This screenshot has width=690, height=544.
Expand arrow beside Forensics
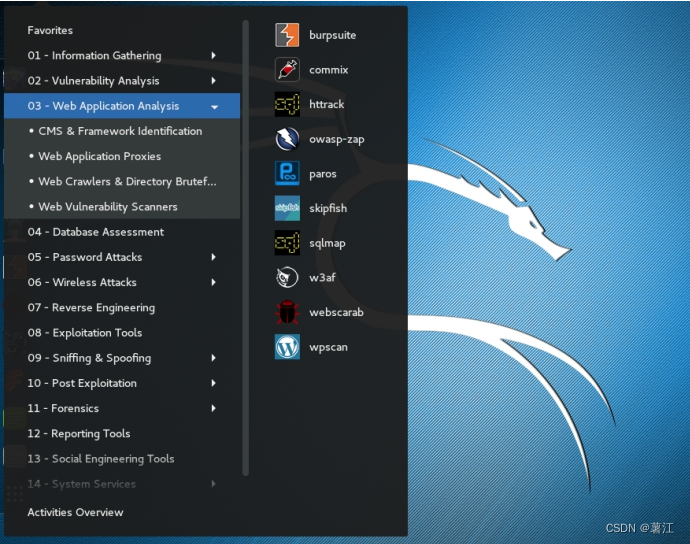pos(213,408)
